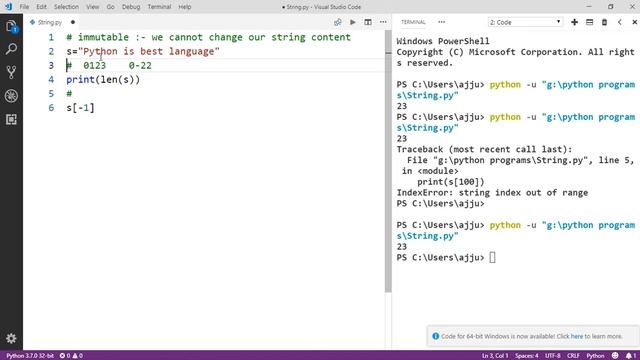Viewport: 640px width, 360px height.
Task: Click 'Windows PowerShell' text in terminal
Action: tap(443, 41)
